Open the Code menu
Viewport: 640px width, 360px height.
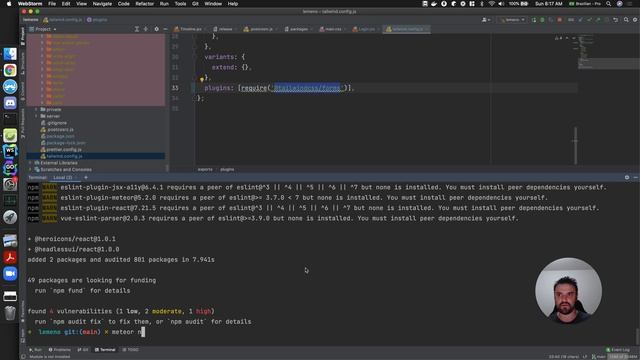point(123,4)
